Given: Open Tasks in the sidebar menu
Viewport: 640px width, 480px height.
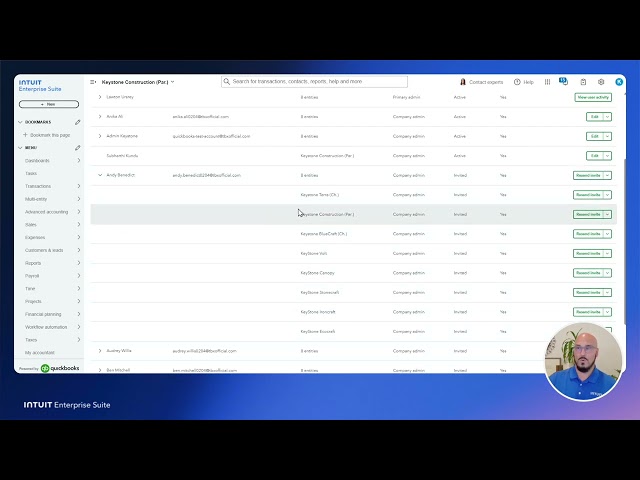Looking at the screenshot, I should click(31, 173).
